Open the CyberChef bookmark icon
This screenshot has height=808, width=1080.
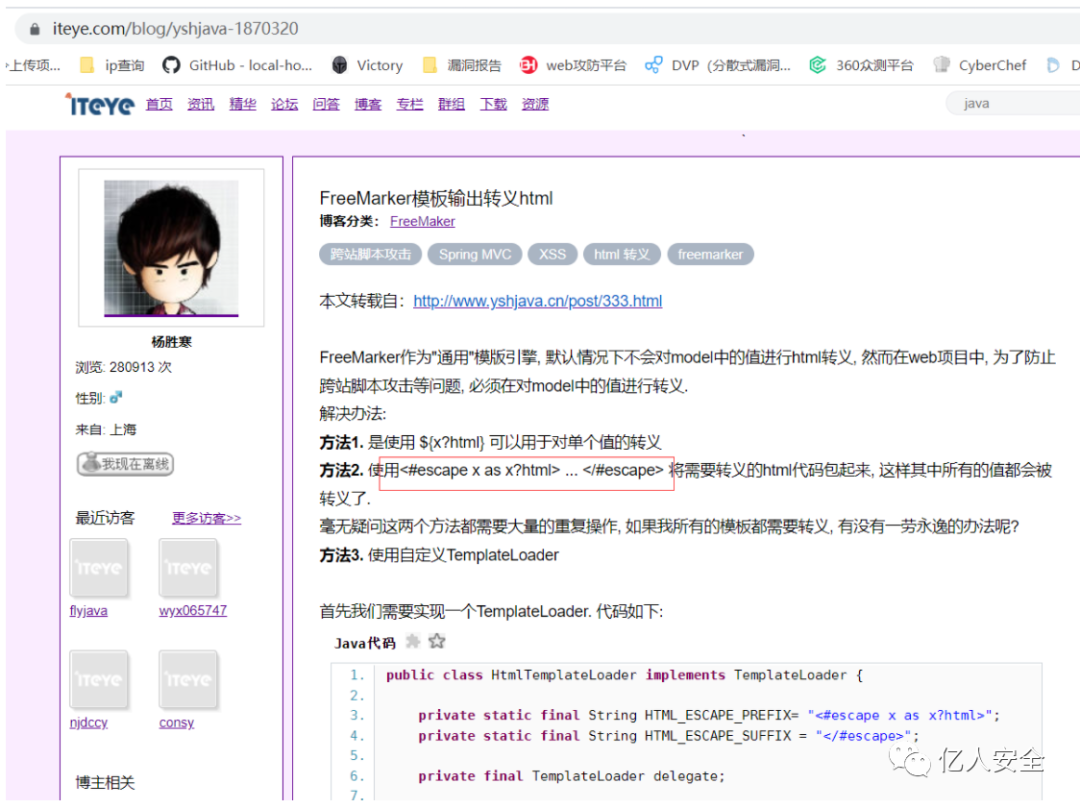[941, 65]
